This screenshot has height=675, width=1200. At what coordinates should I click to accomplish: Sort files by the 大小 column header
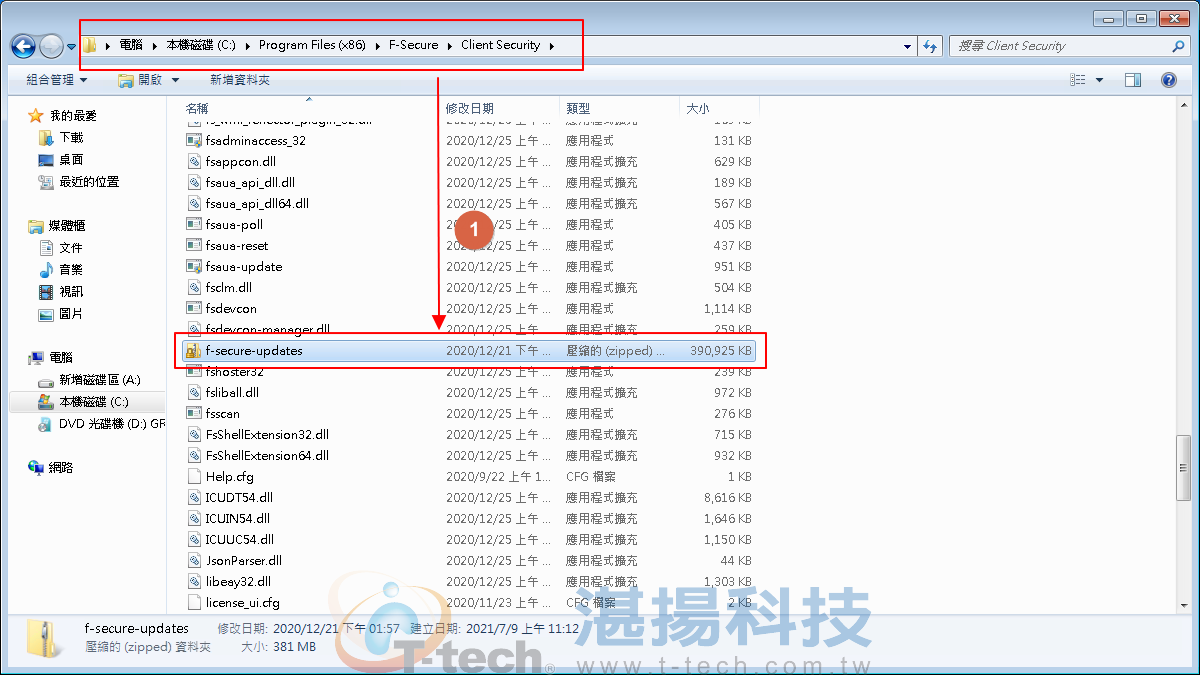(719, 108)
